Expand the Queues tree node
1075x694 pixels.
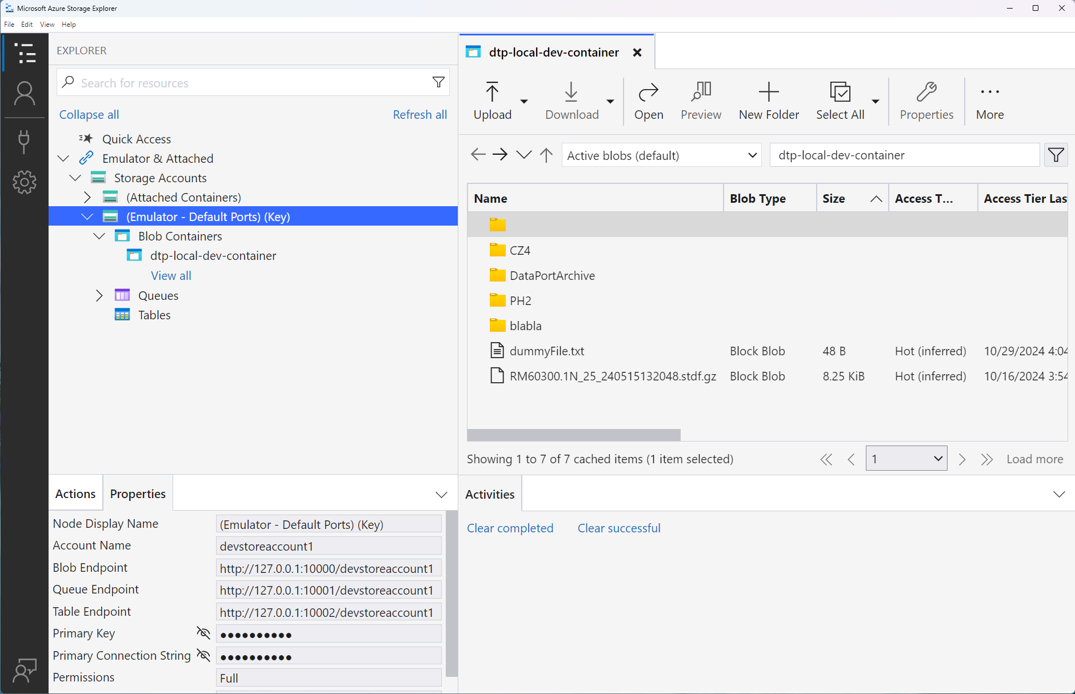coord(99,295)
